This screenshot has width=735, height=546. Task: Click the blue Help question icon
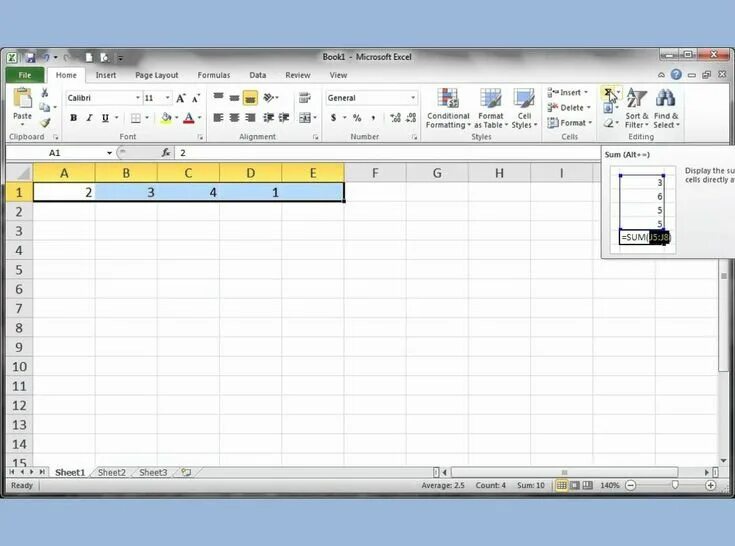click(x=676, y=75)
